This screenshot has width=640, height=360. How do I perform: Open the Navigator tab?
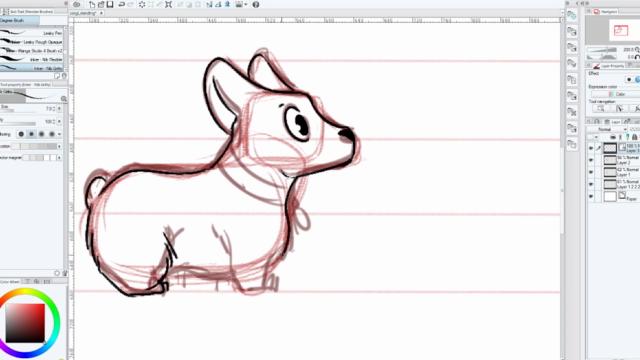(606, 11)
